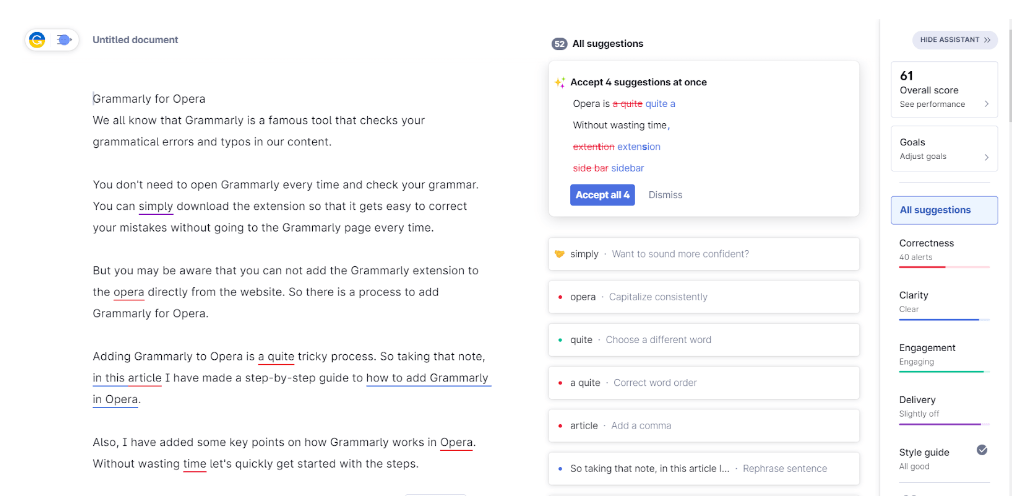Image resolution: width=1023 pixels, height=496 pixels.
Task: Click the Style guide checkmark icon
Action: [982, 450]
